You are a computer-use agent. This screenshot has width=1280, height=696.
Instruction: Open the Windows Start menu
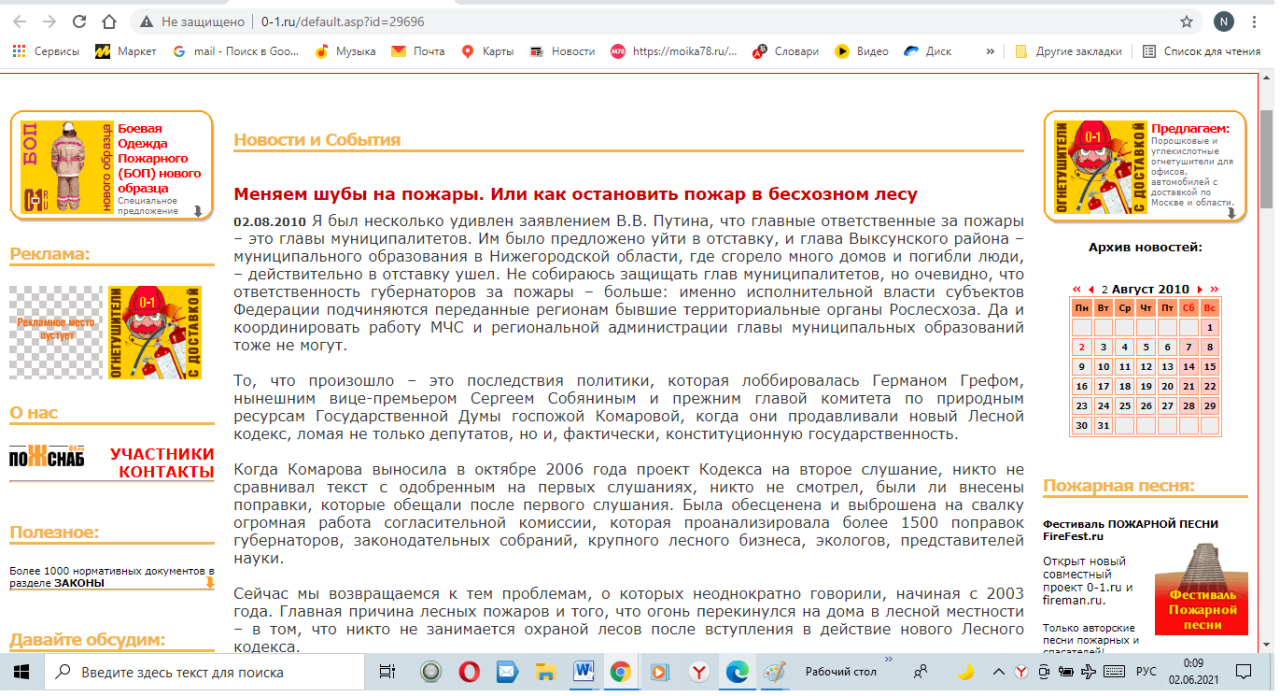(22, 672)
